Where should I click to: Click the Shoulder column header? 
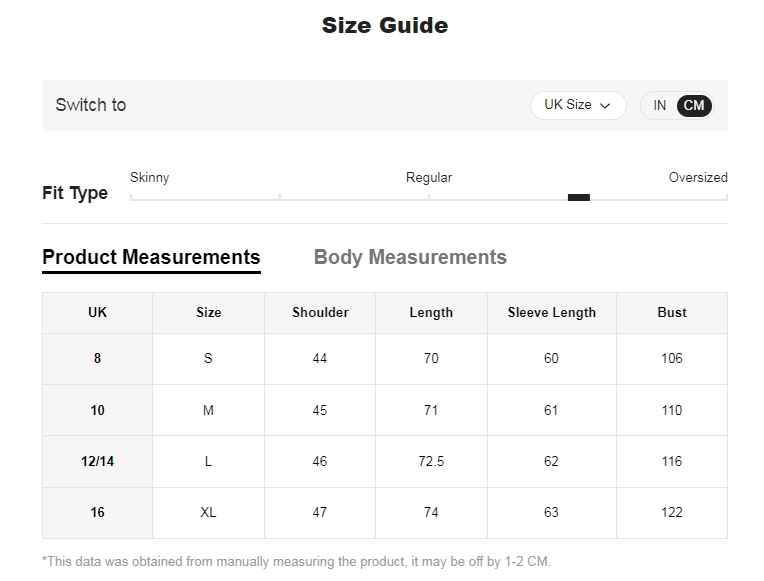coord(320,312)
